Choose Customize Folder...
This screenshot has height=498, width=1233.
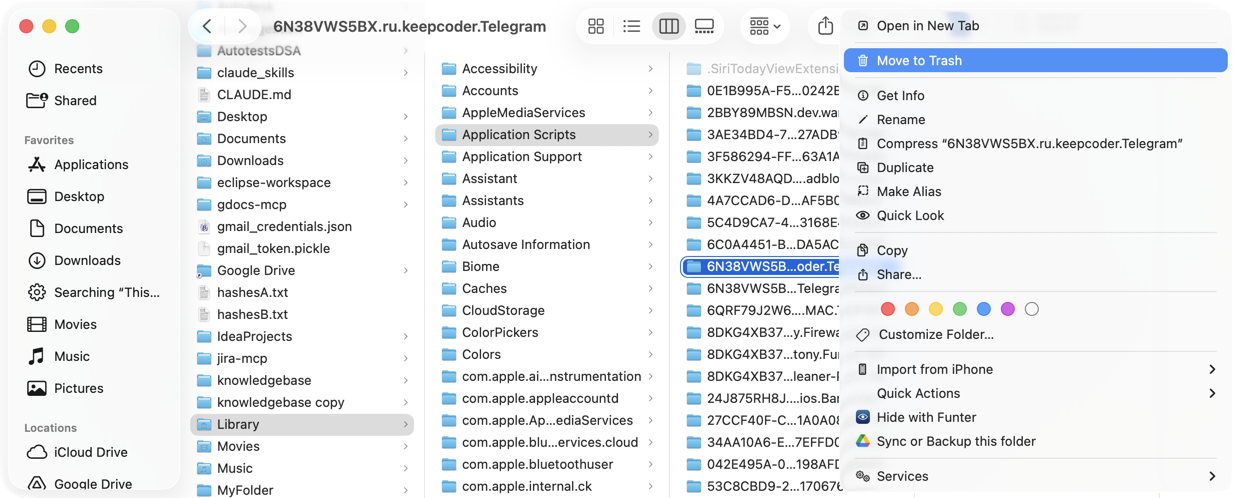coord(1035,335)
